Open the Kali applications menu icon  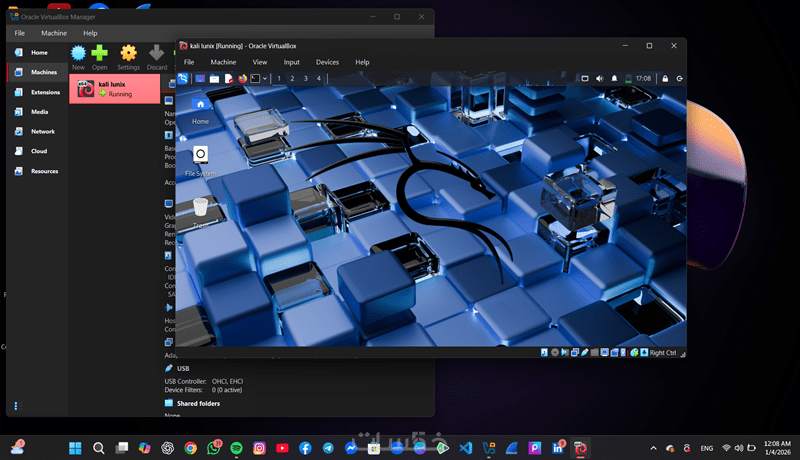[x=183, y=78]
